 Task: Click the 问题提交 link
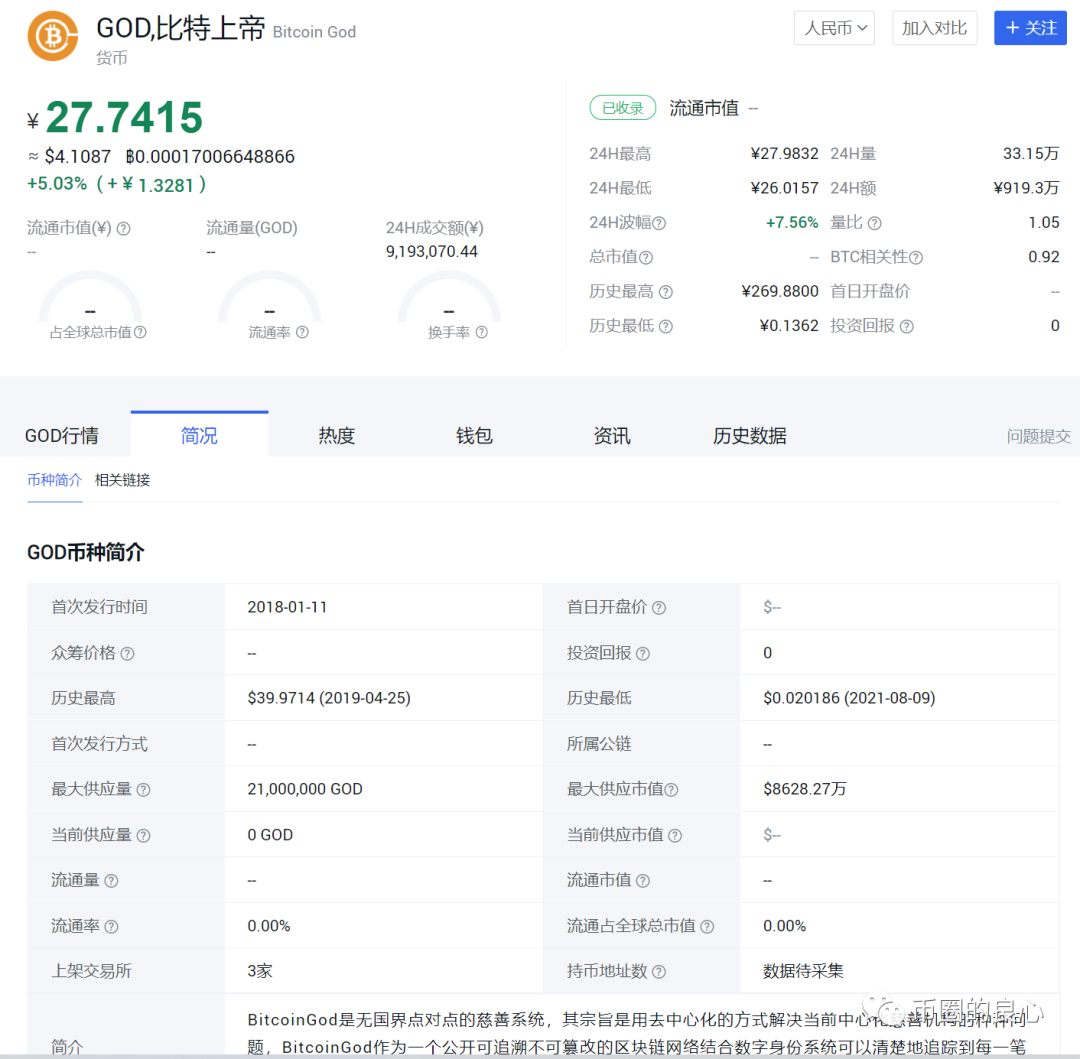1039,436
